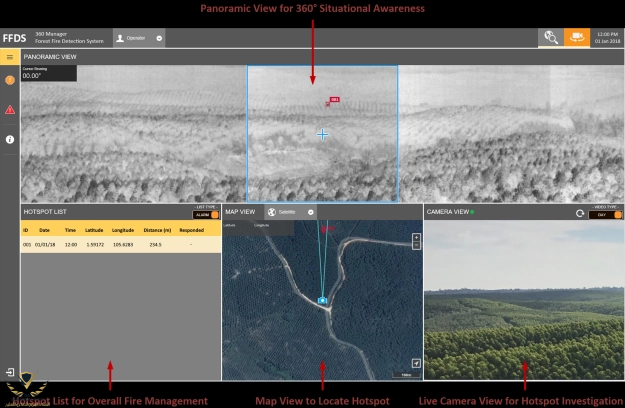Image resolution: width=625 pixels, height=408 pixels.
Task: Sort by the Longitude column header
Action: click(123, 230)
